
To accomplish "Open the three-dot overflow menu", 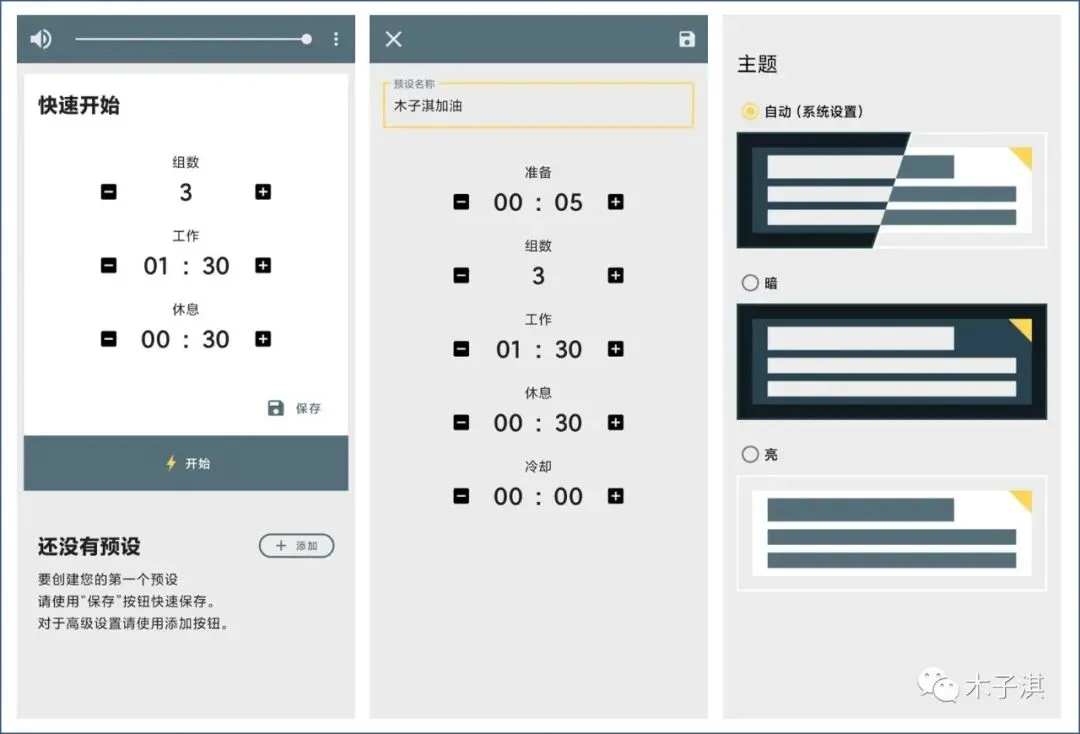I will [336, 39].
